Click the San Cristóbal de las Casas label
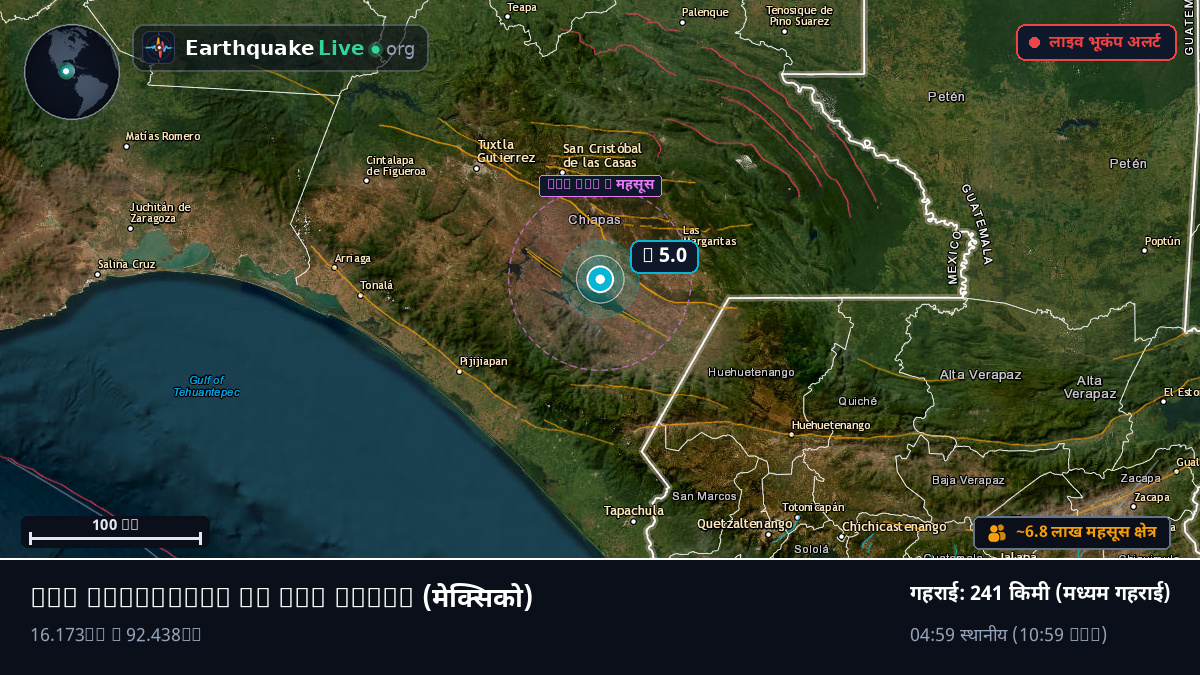This screenshot has height=675, width=1200. [600, 155]
